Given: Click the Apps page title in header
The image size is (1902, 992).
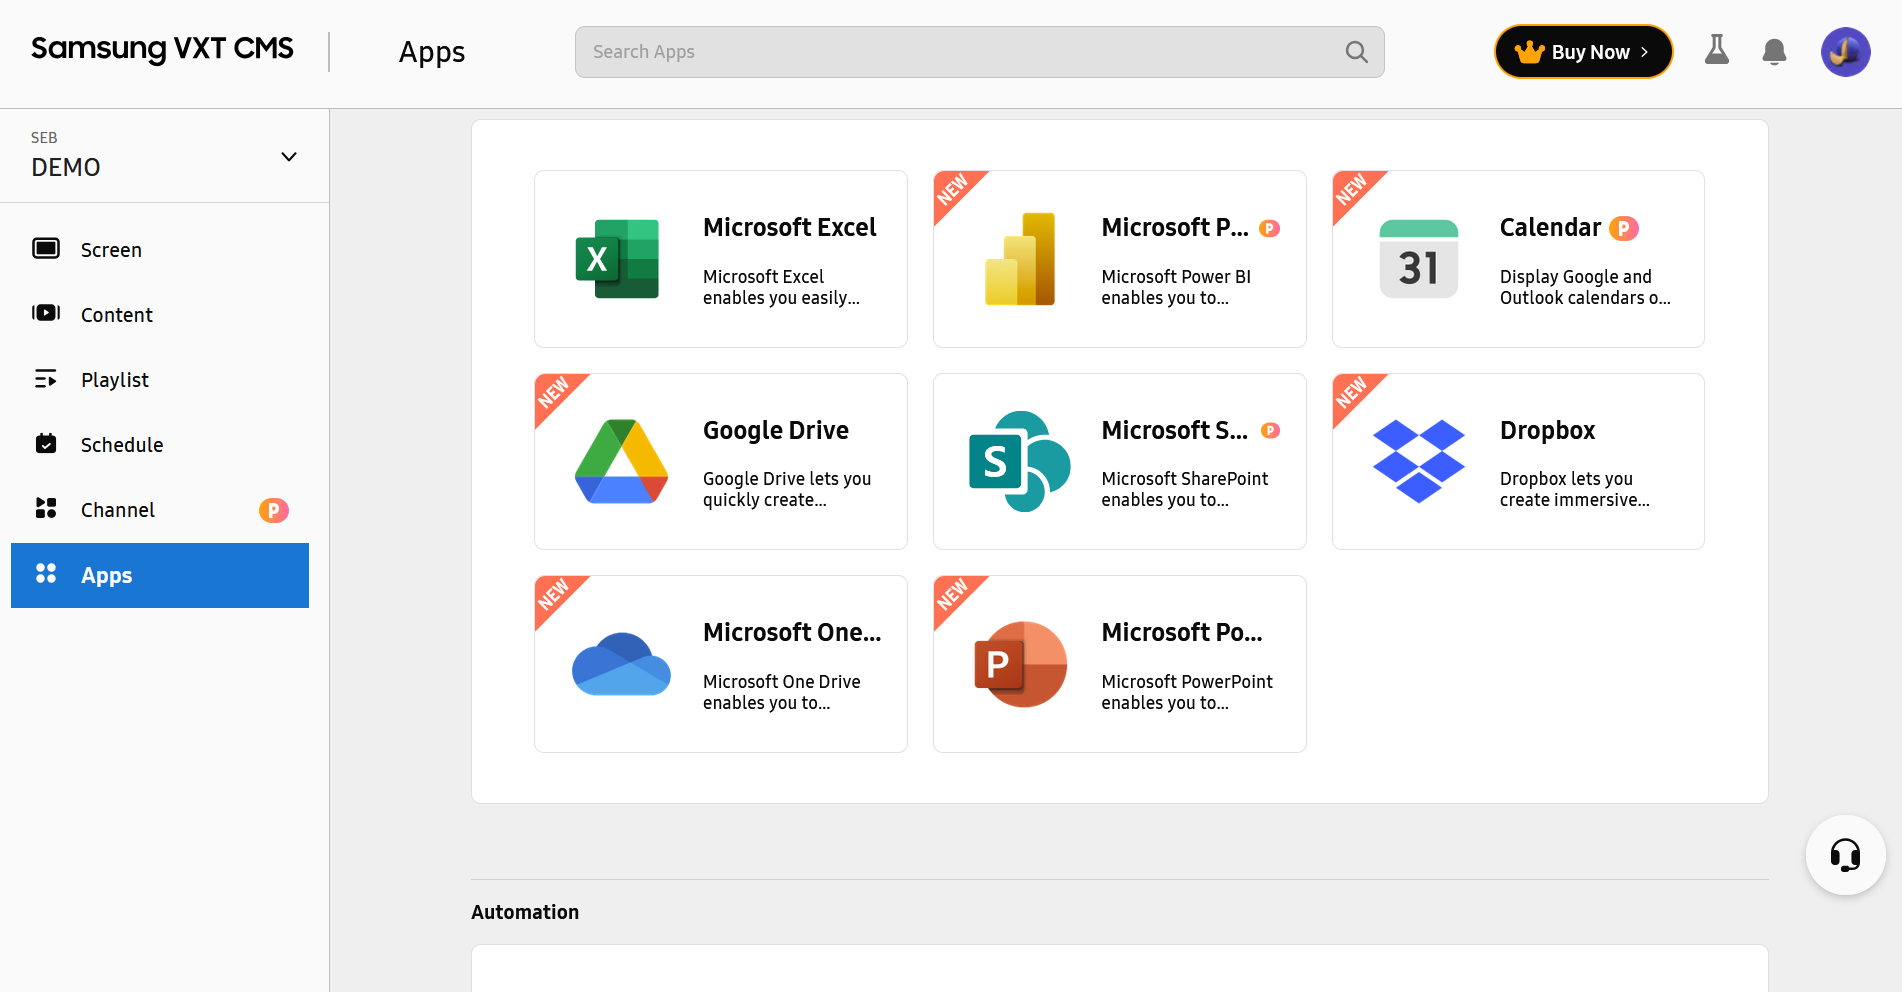Looking at the screenshot, I should tap(432, 52).
